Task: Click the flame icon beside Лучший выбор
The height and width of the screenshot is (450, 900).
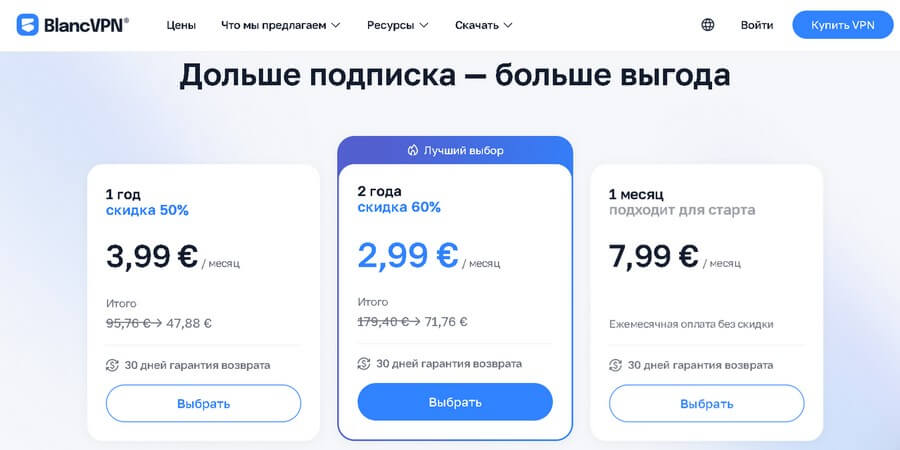Action: coord(413,151)
